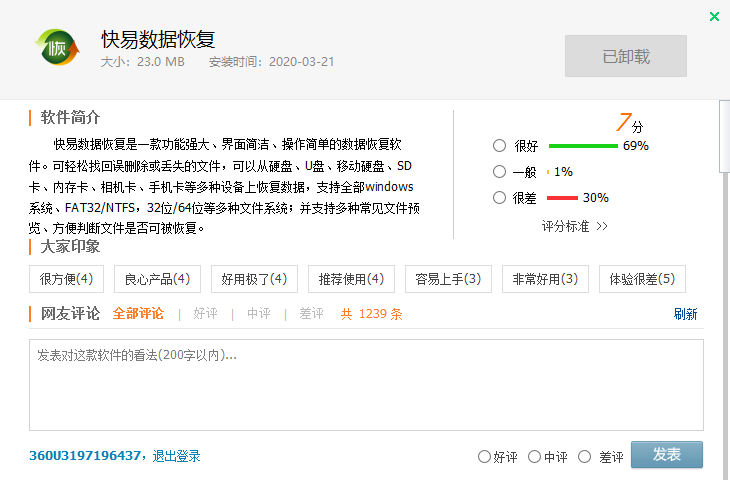Click 退出登录 link
The height and width of the screenshot is (480, 730).
point(176,456)
